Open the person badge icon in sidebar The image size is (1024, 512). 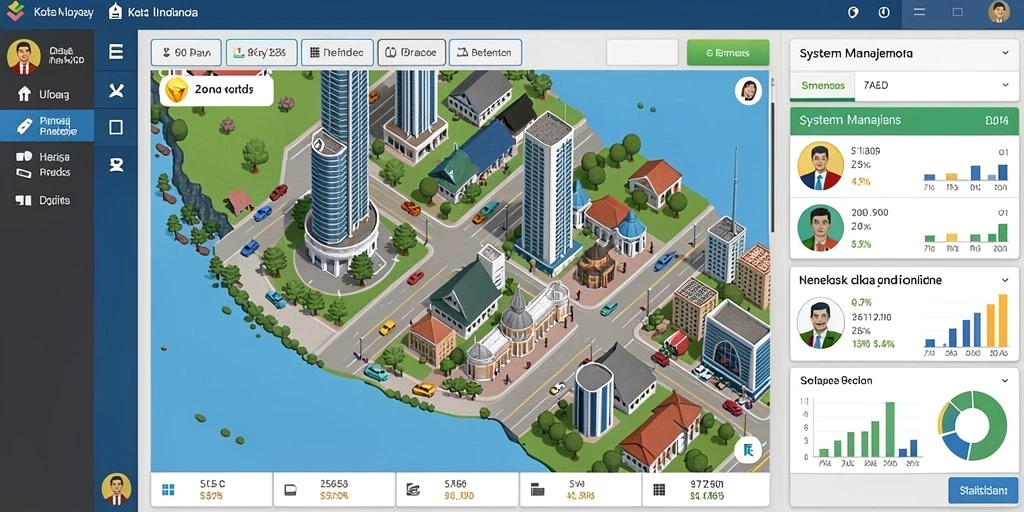point(116,165)
